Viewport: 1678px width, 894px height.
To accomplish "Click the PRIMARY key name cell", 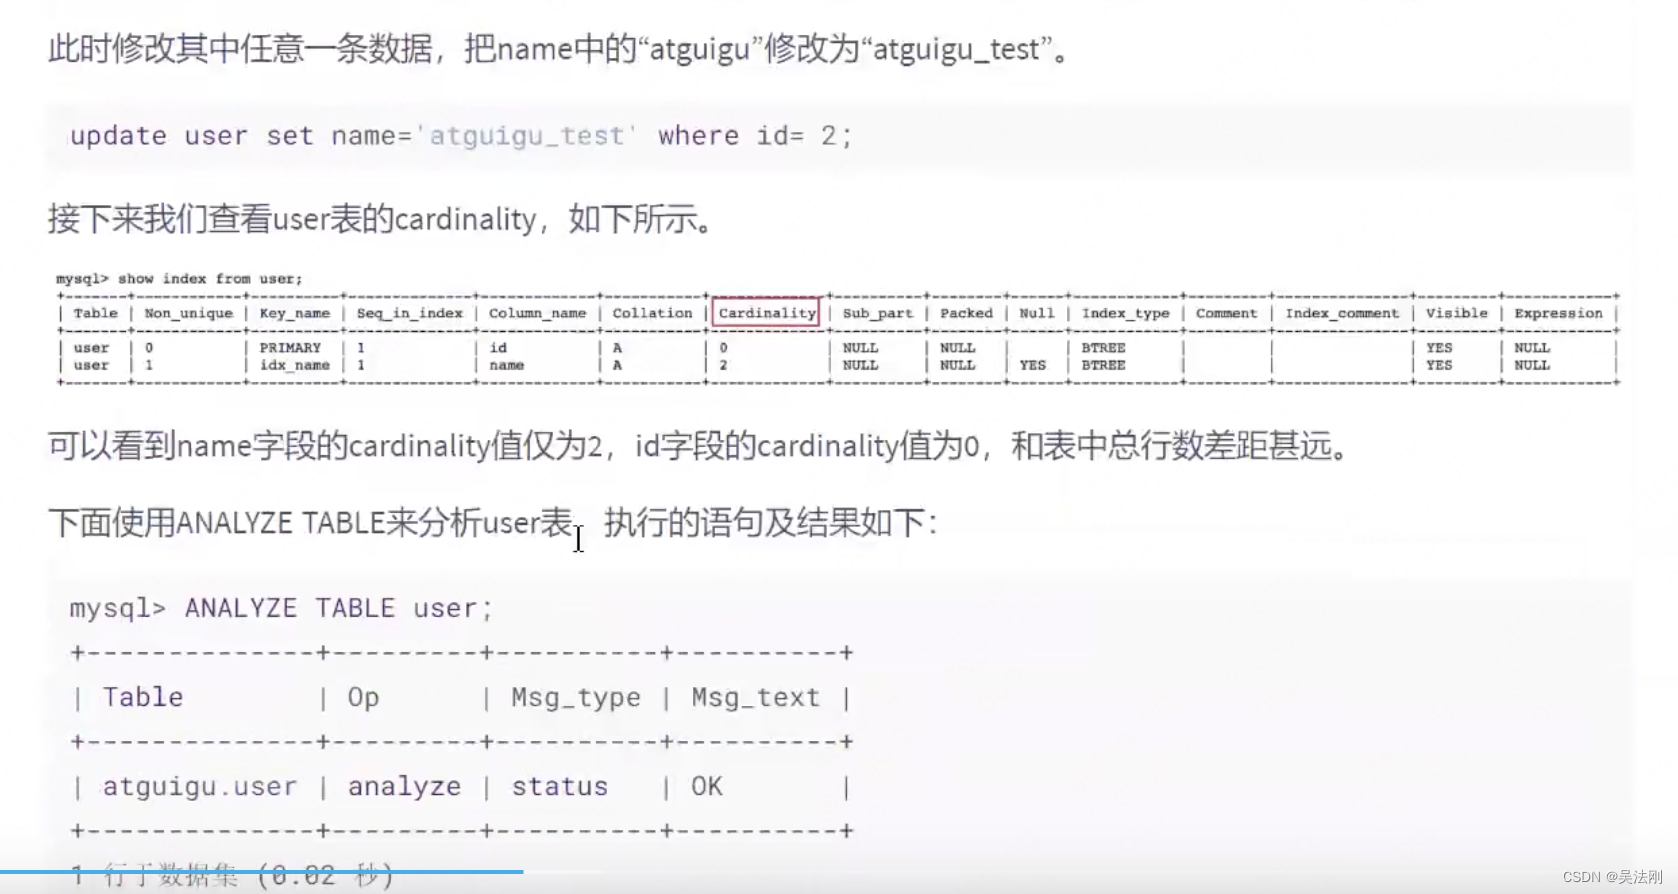I will tap(290, 348).
